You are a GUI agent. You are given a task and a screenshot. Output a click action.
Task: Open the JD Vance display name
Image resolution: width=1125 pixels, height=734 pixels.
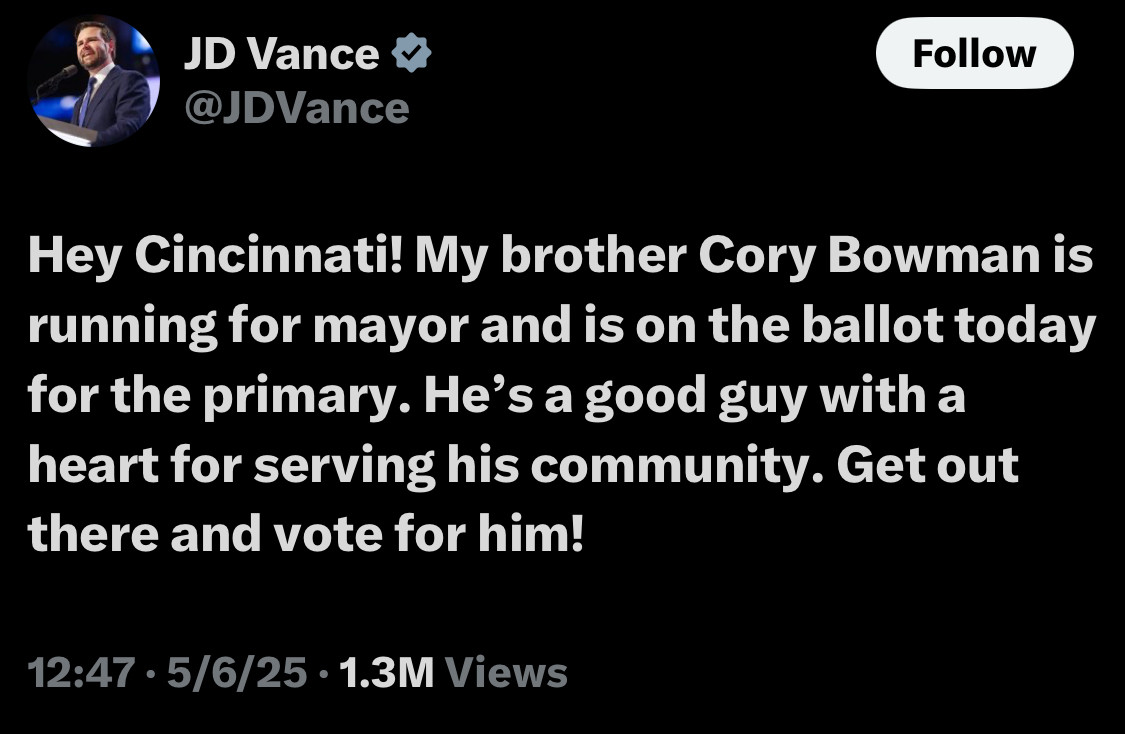tap(281, 54)
